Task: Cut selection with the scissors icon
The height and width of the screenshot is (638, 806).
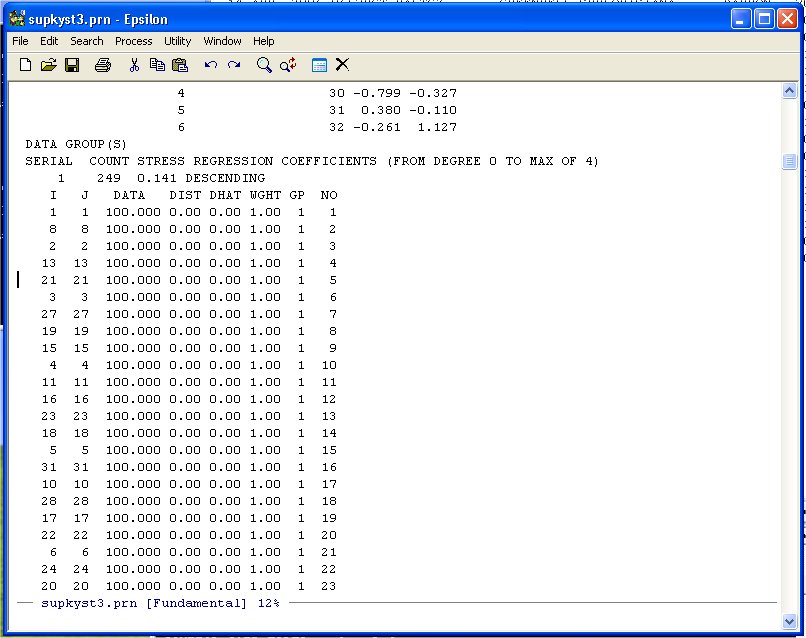Action: (134, 65)
